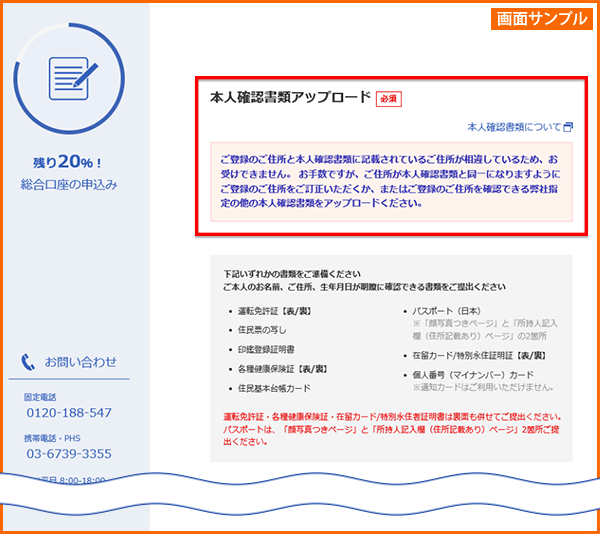
Task: Click the 個人番号（マイナンバー）カード item
Action: (473, 375)
